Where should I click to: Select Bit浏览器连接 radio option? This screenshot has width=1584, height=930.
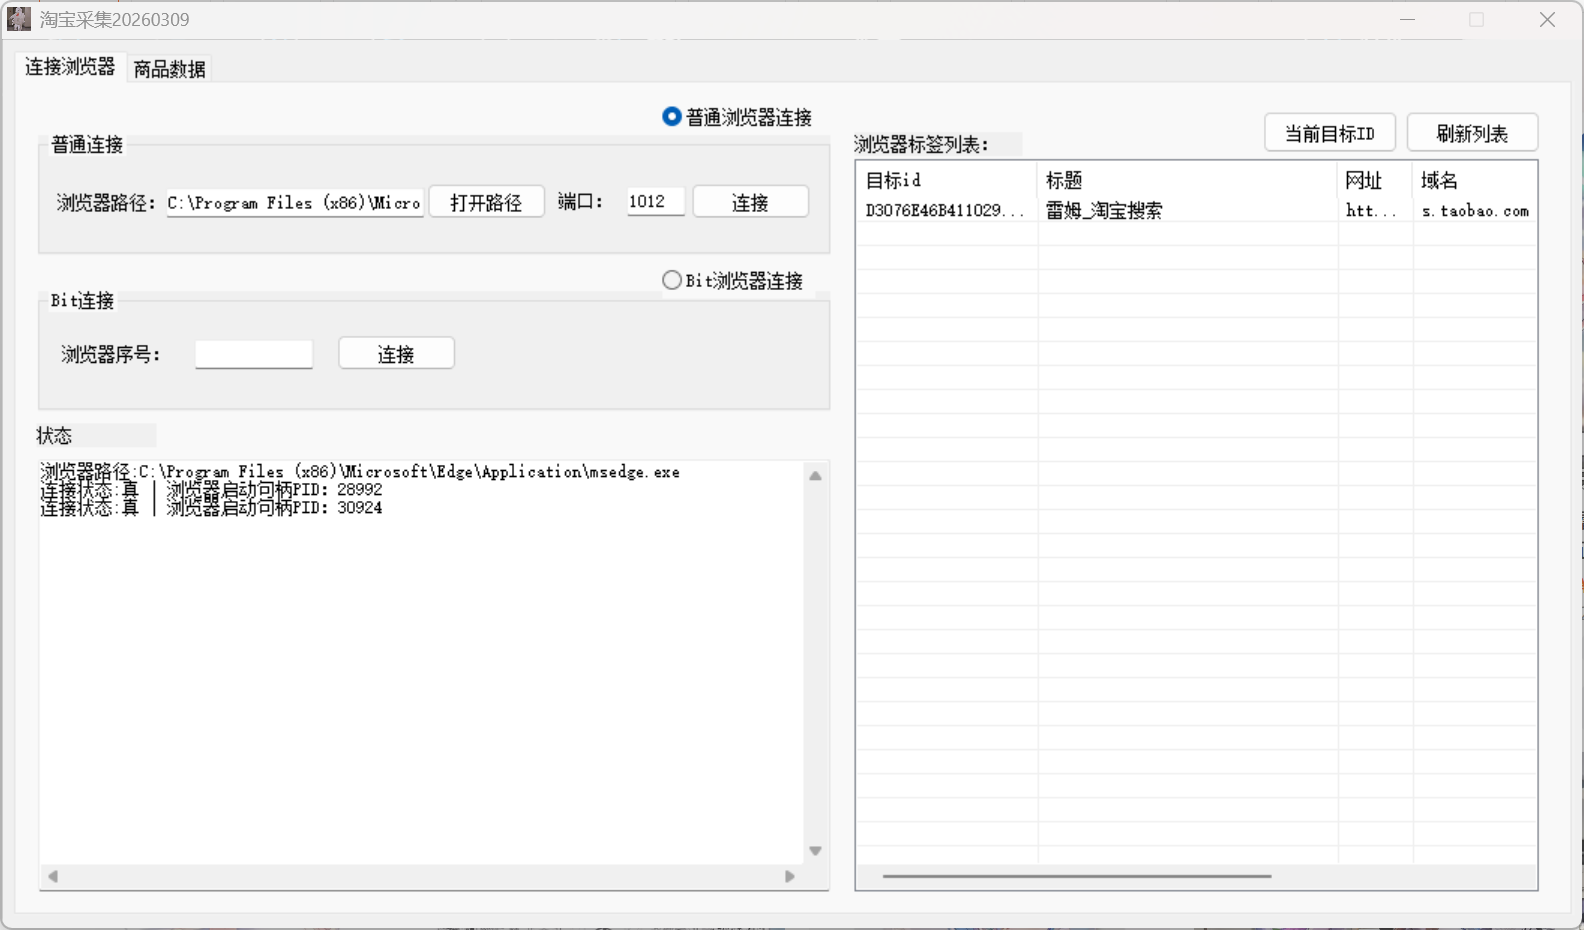(x=672, y=281)
